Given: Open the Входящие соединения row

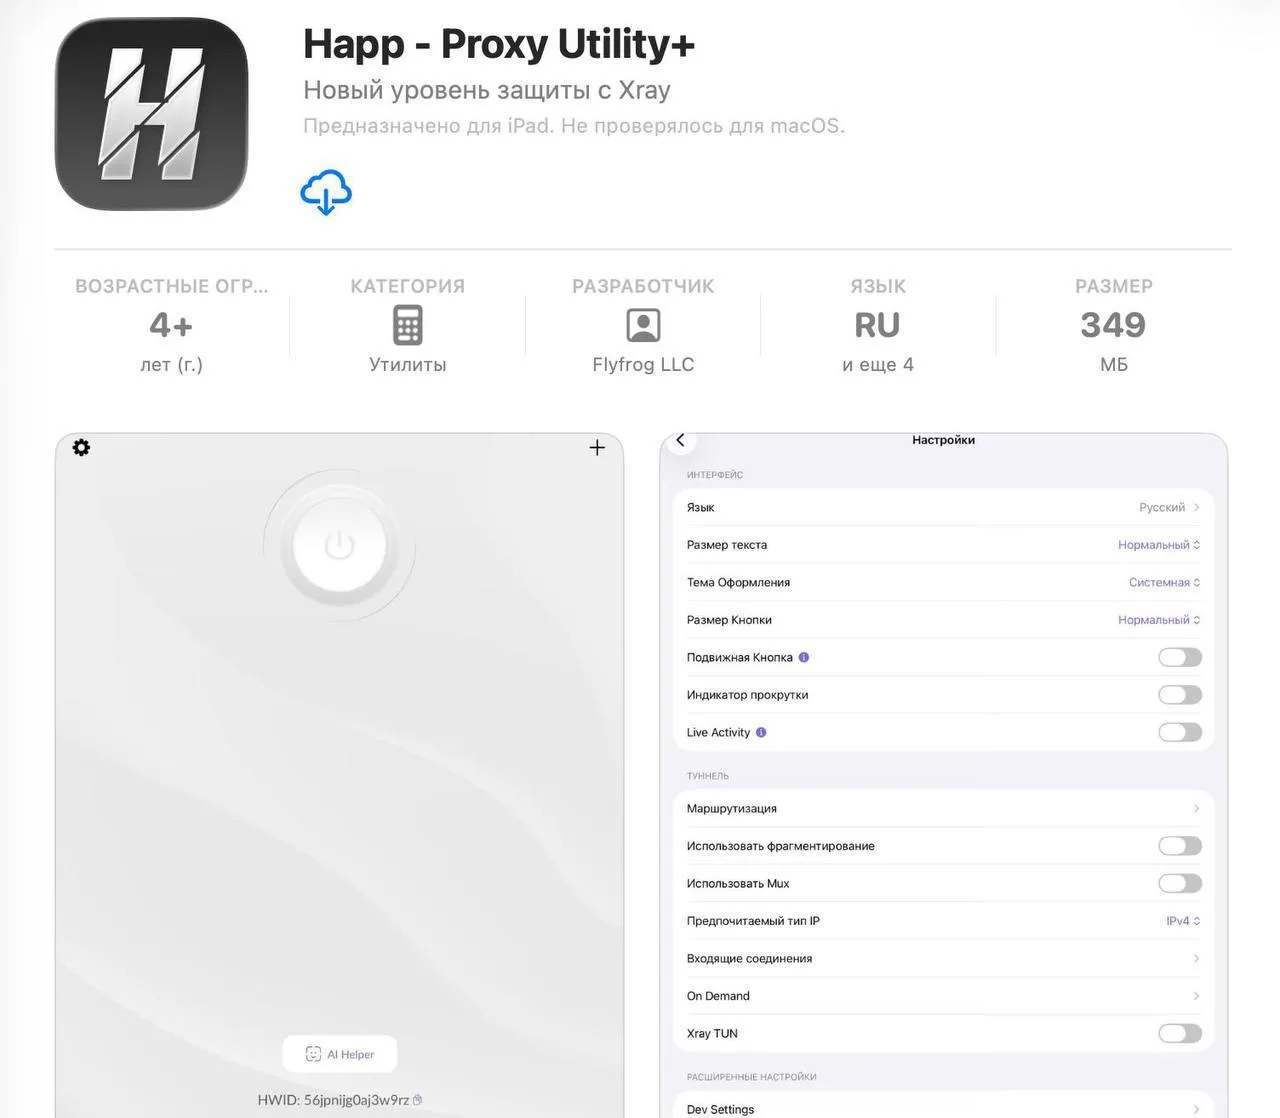Looking at the screenshot, I should [x=943, y=958].
